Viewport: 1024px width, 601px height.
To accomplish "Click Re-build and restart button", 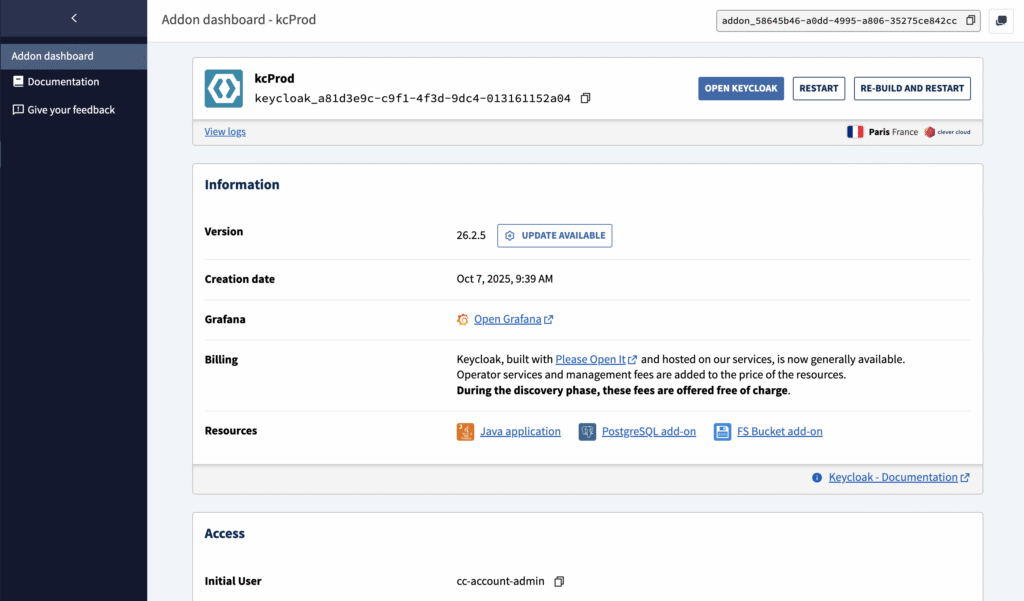I will 912,88.
